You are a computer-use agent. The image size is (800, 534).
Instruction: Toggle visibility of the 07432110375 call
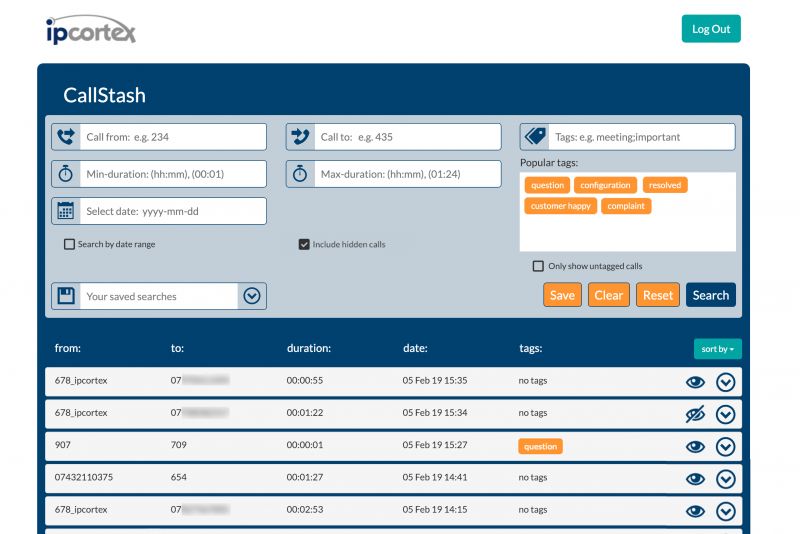point(695,479)
